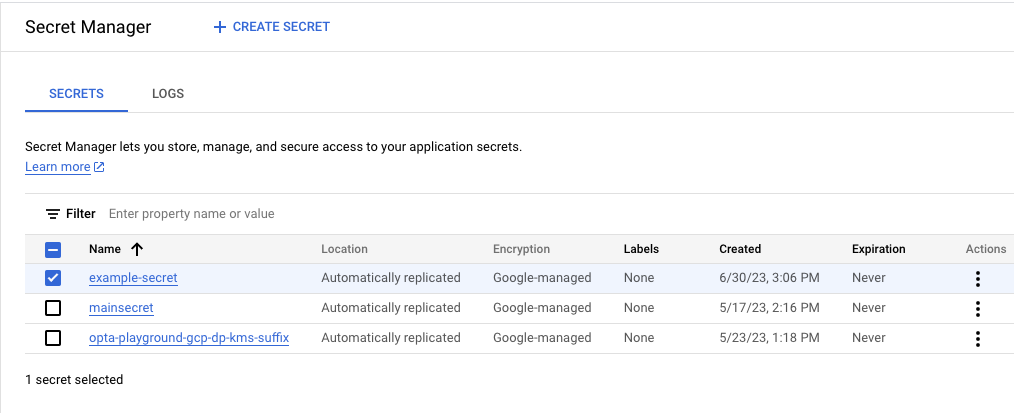Switch to the Logs tab
This screenshot has width=1014, height=413.
[x=168, y=94]
